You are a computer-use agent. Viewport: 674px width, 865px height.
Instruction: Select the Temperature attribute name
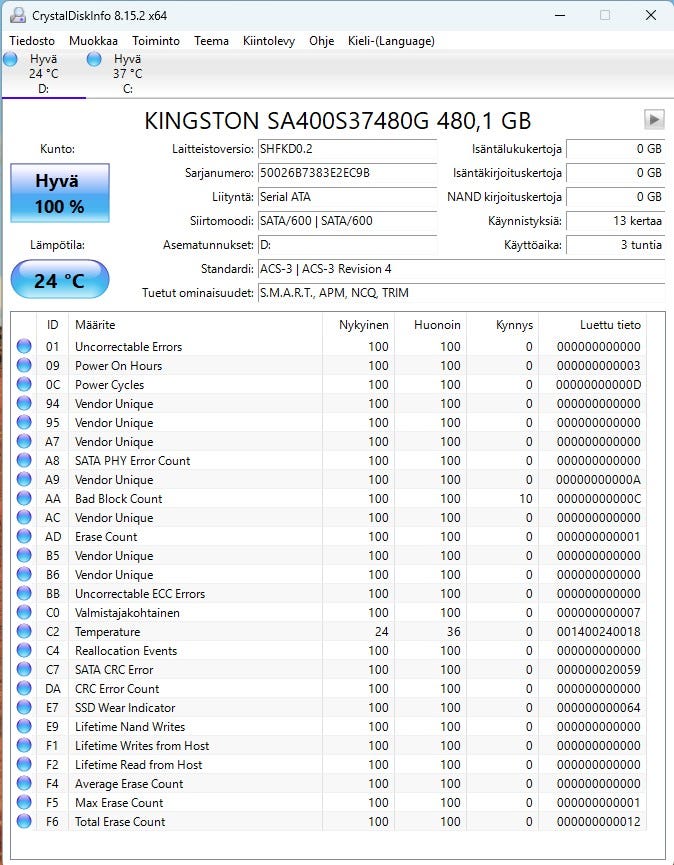(x=108, y=632)
